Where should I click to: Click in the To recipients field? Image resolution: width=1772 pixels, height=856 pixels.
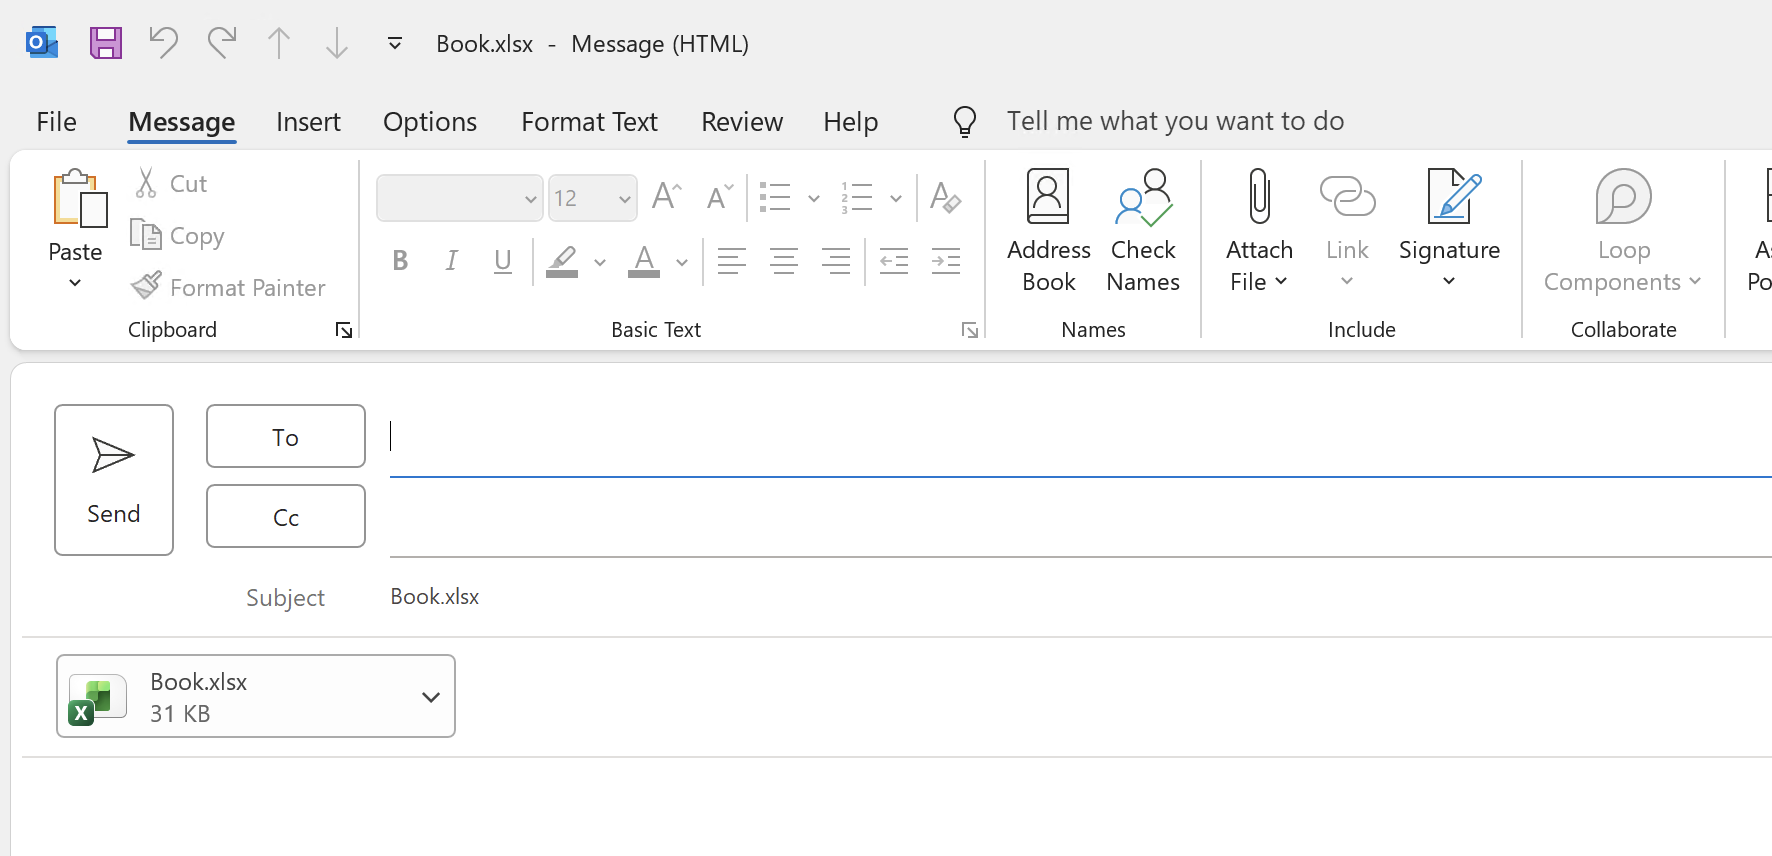(1080, 437)
